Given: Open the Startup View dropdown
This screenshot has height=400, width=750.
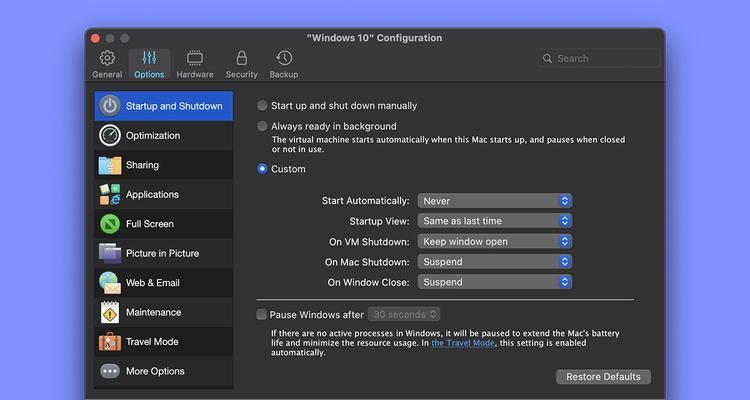Looking at the screenshot, I should (495, 221).
